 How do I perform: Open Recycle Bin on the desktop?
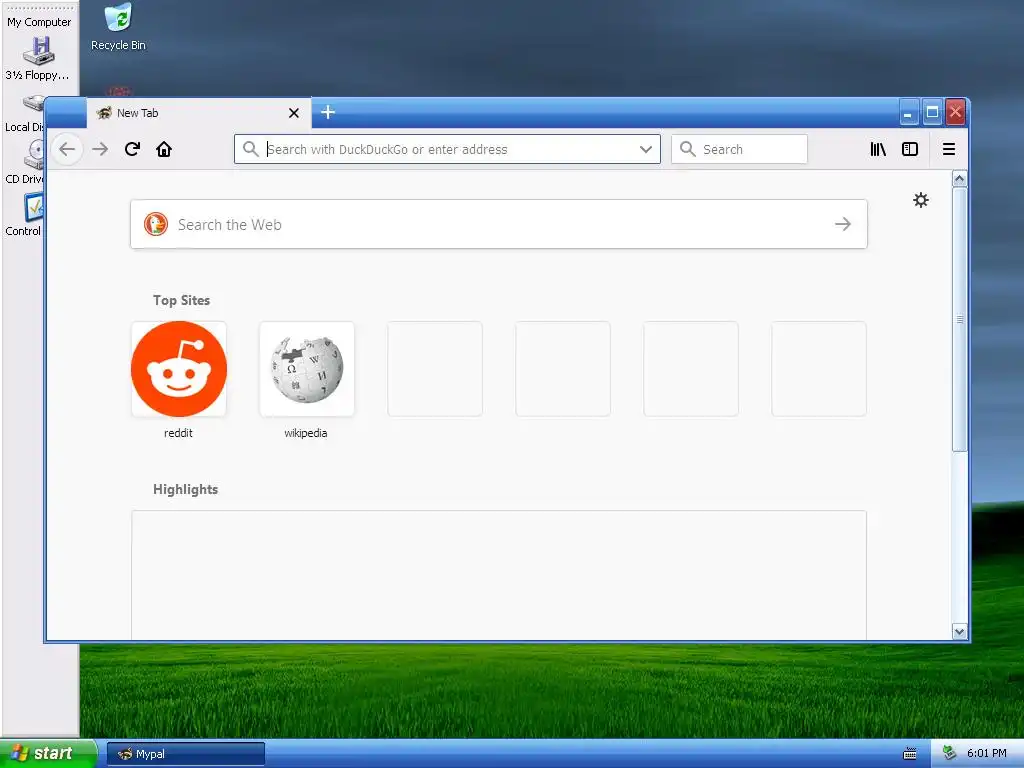coord(118,27)
